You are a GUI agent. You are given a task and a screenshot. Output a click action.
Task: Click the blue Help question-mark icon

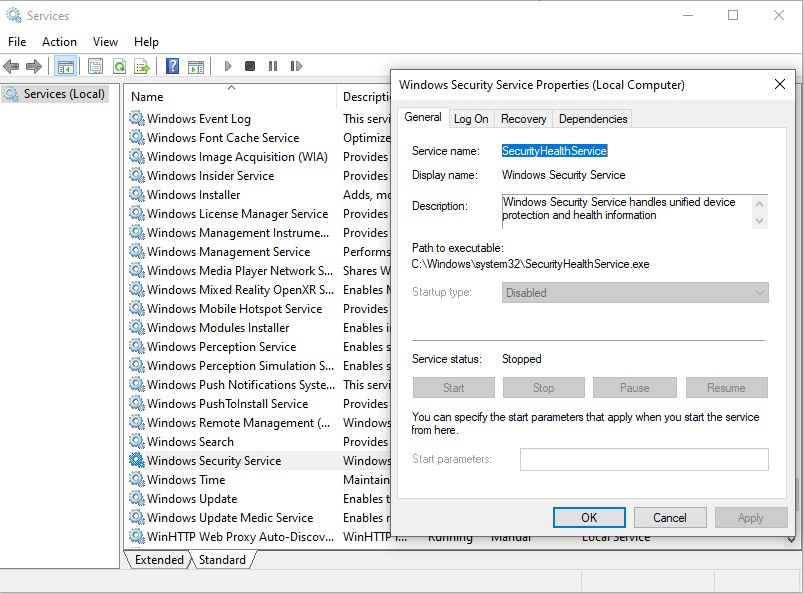pyautogui.click(x=173, y=66)
